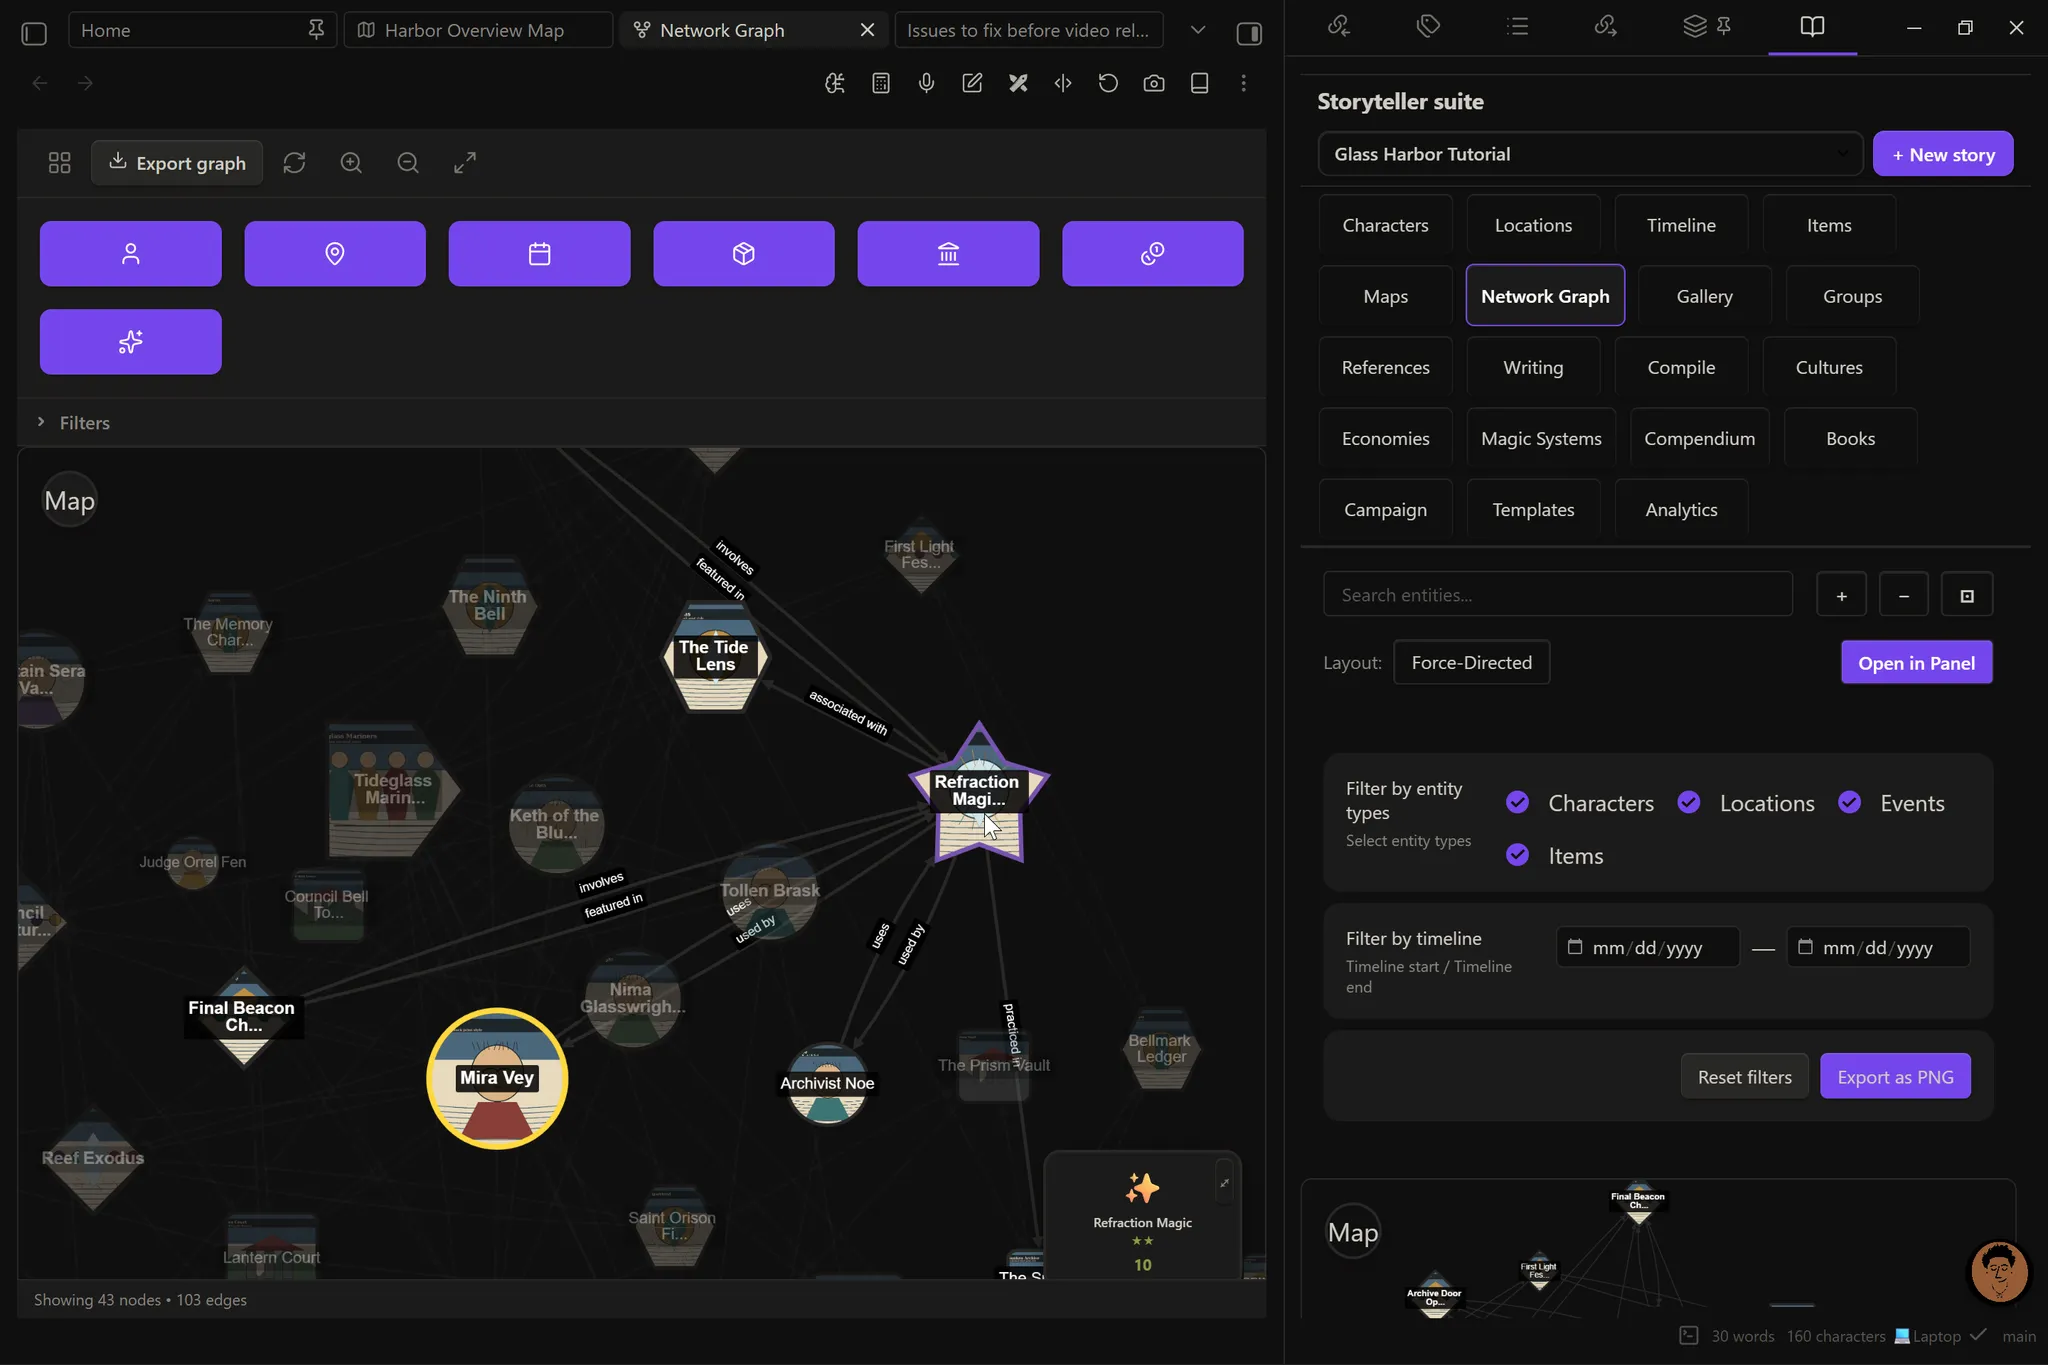Click the Characters purple icon button
The image size is (2048, 1365).
[130, 254]
